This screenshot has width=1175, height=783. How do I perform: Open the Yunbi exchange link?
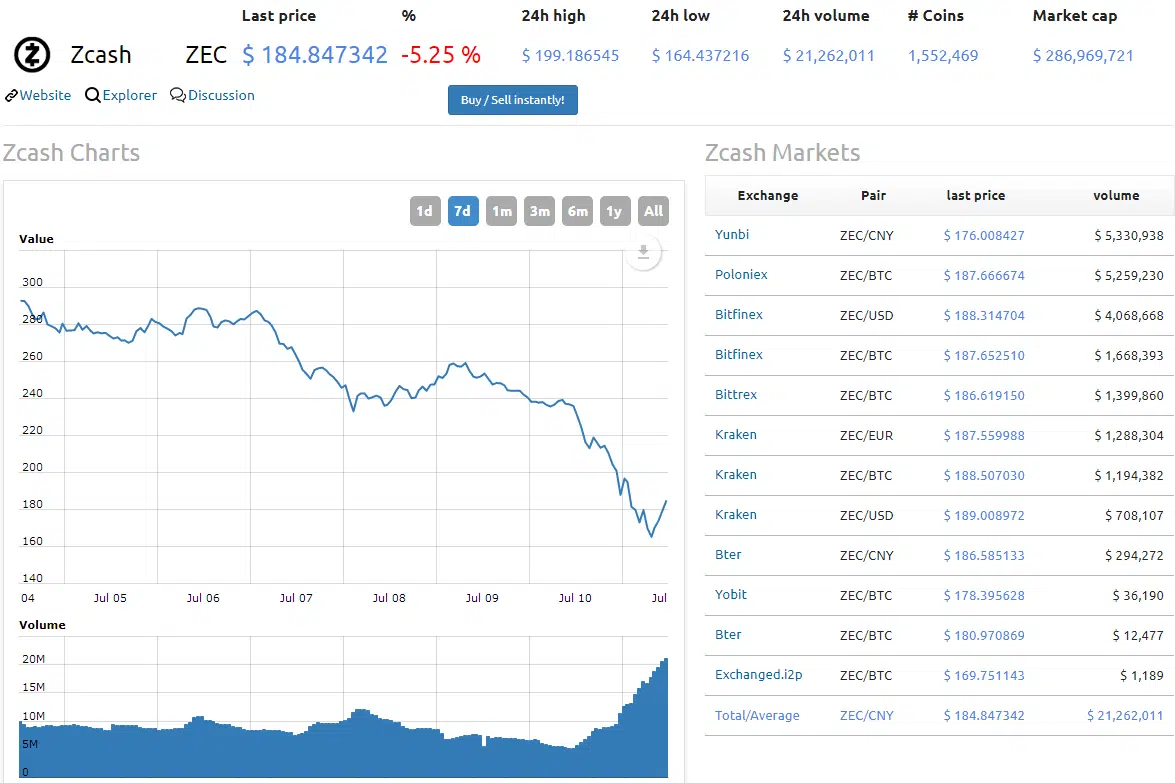point(731,235)
